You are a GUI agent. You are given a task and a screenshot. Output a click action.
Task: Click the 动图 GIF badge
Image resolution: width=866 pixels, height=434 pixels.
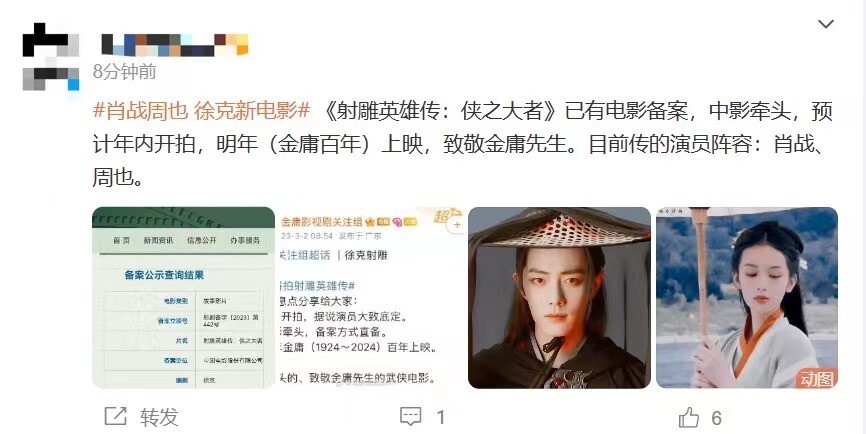[x=817, y=379]
